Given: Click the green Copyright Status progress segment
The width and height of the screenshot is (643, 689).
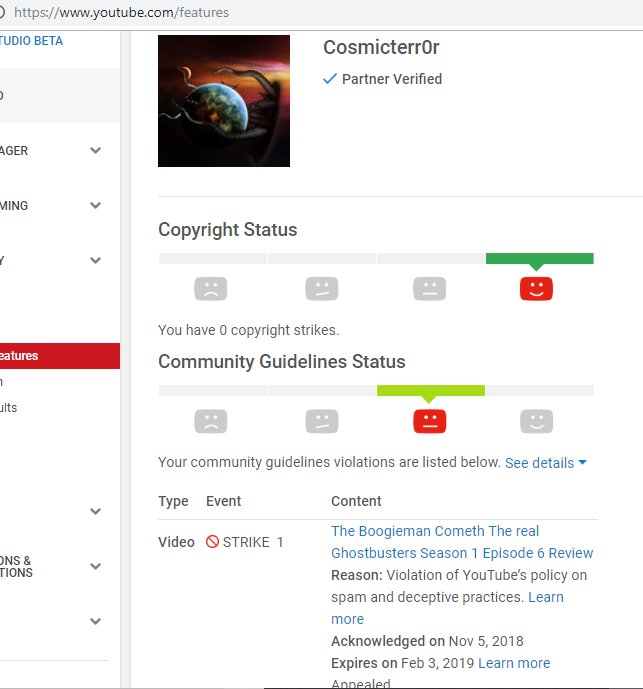Looking at the screenshot, I should (540, 258).
